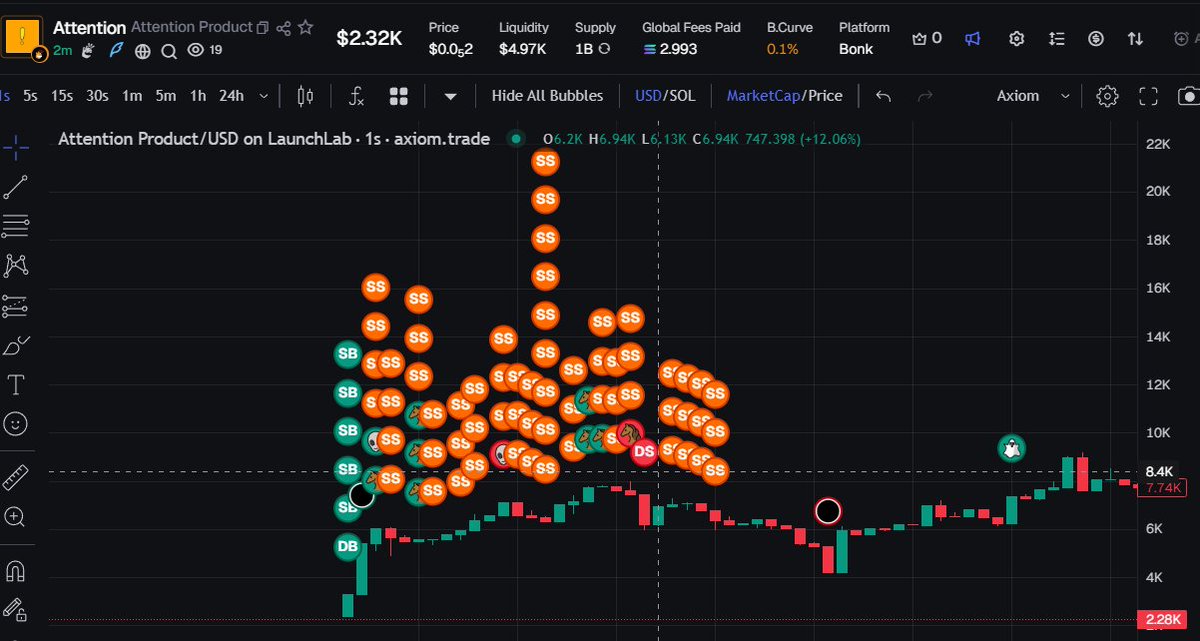Click the circled dollar icon in header
Image resolution: width=1200 pixels, height=641 pixels.
[1096, 38]
